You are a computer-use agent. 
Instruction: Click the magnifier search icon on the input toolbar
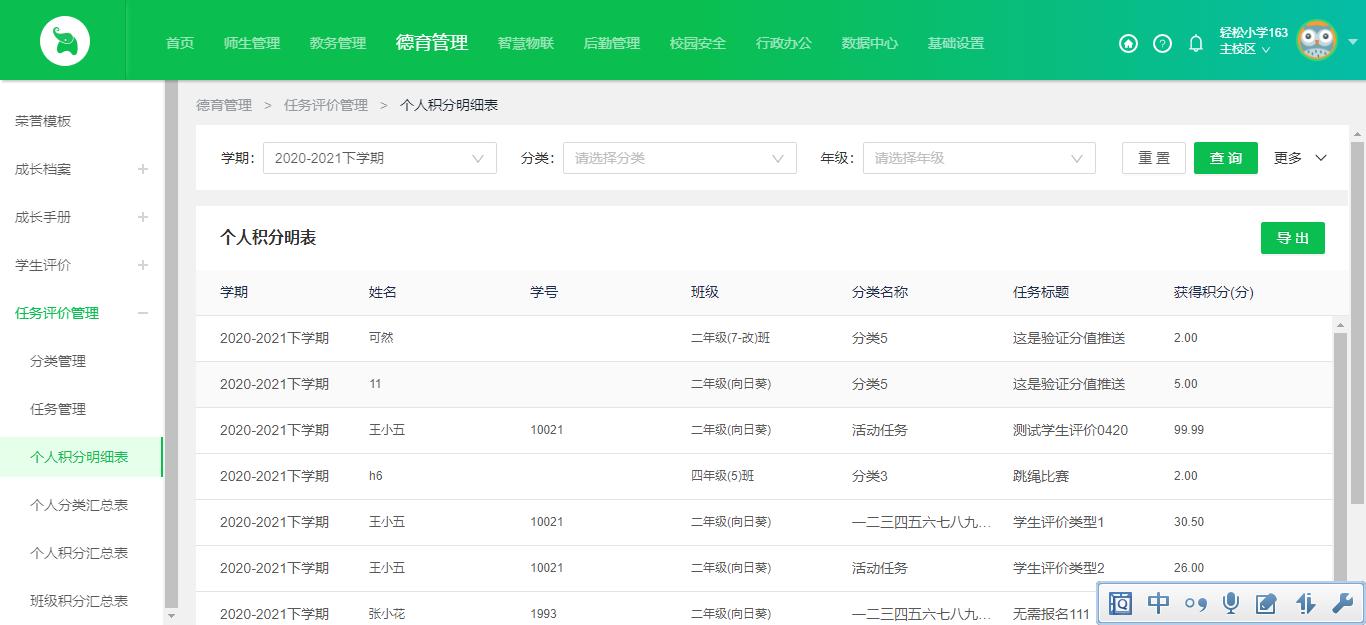[1121, 603]
